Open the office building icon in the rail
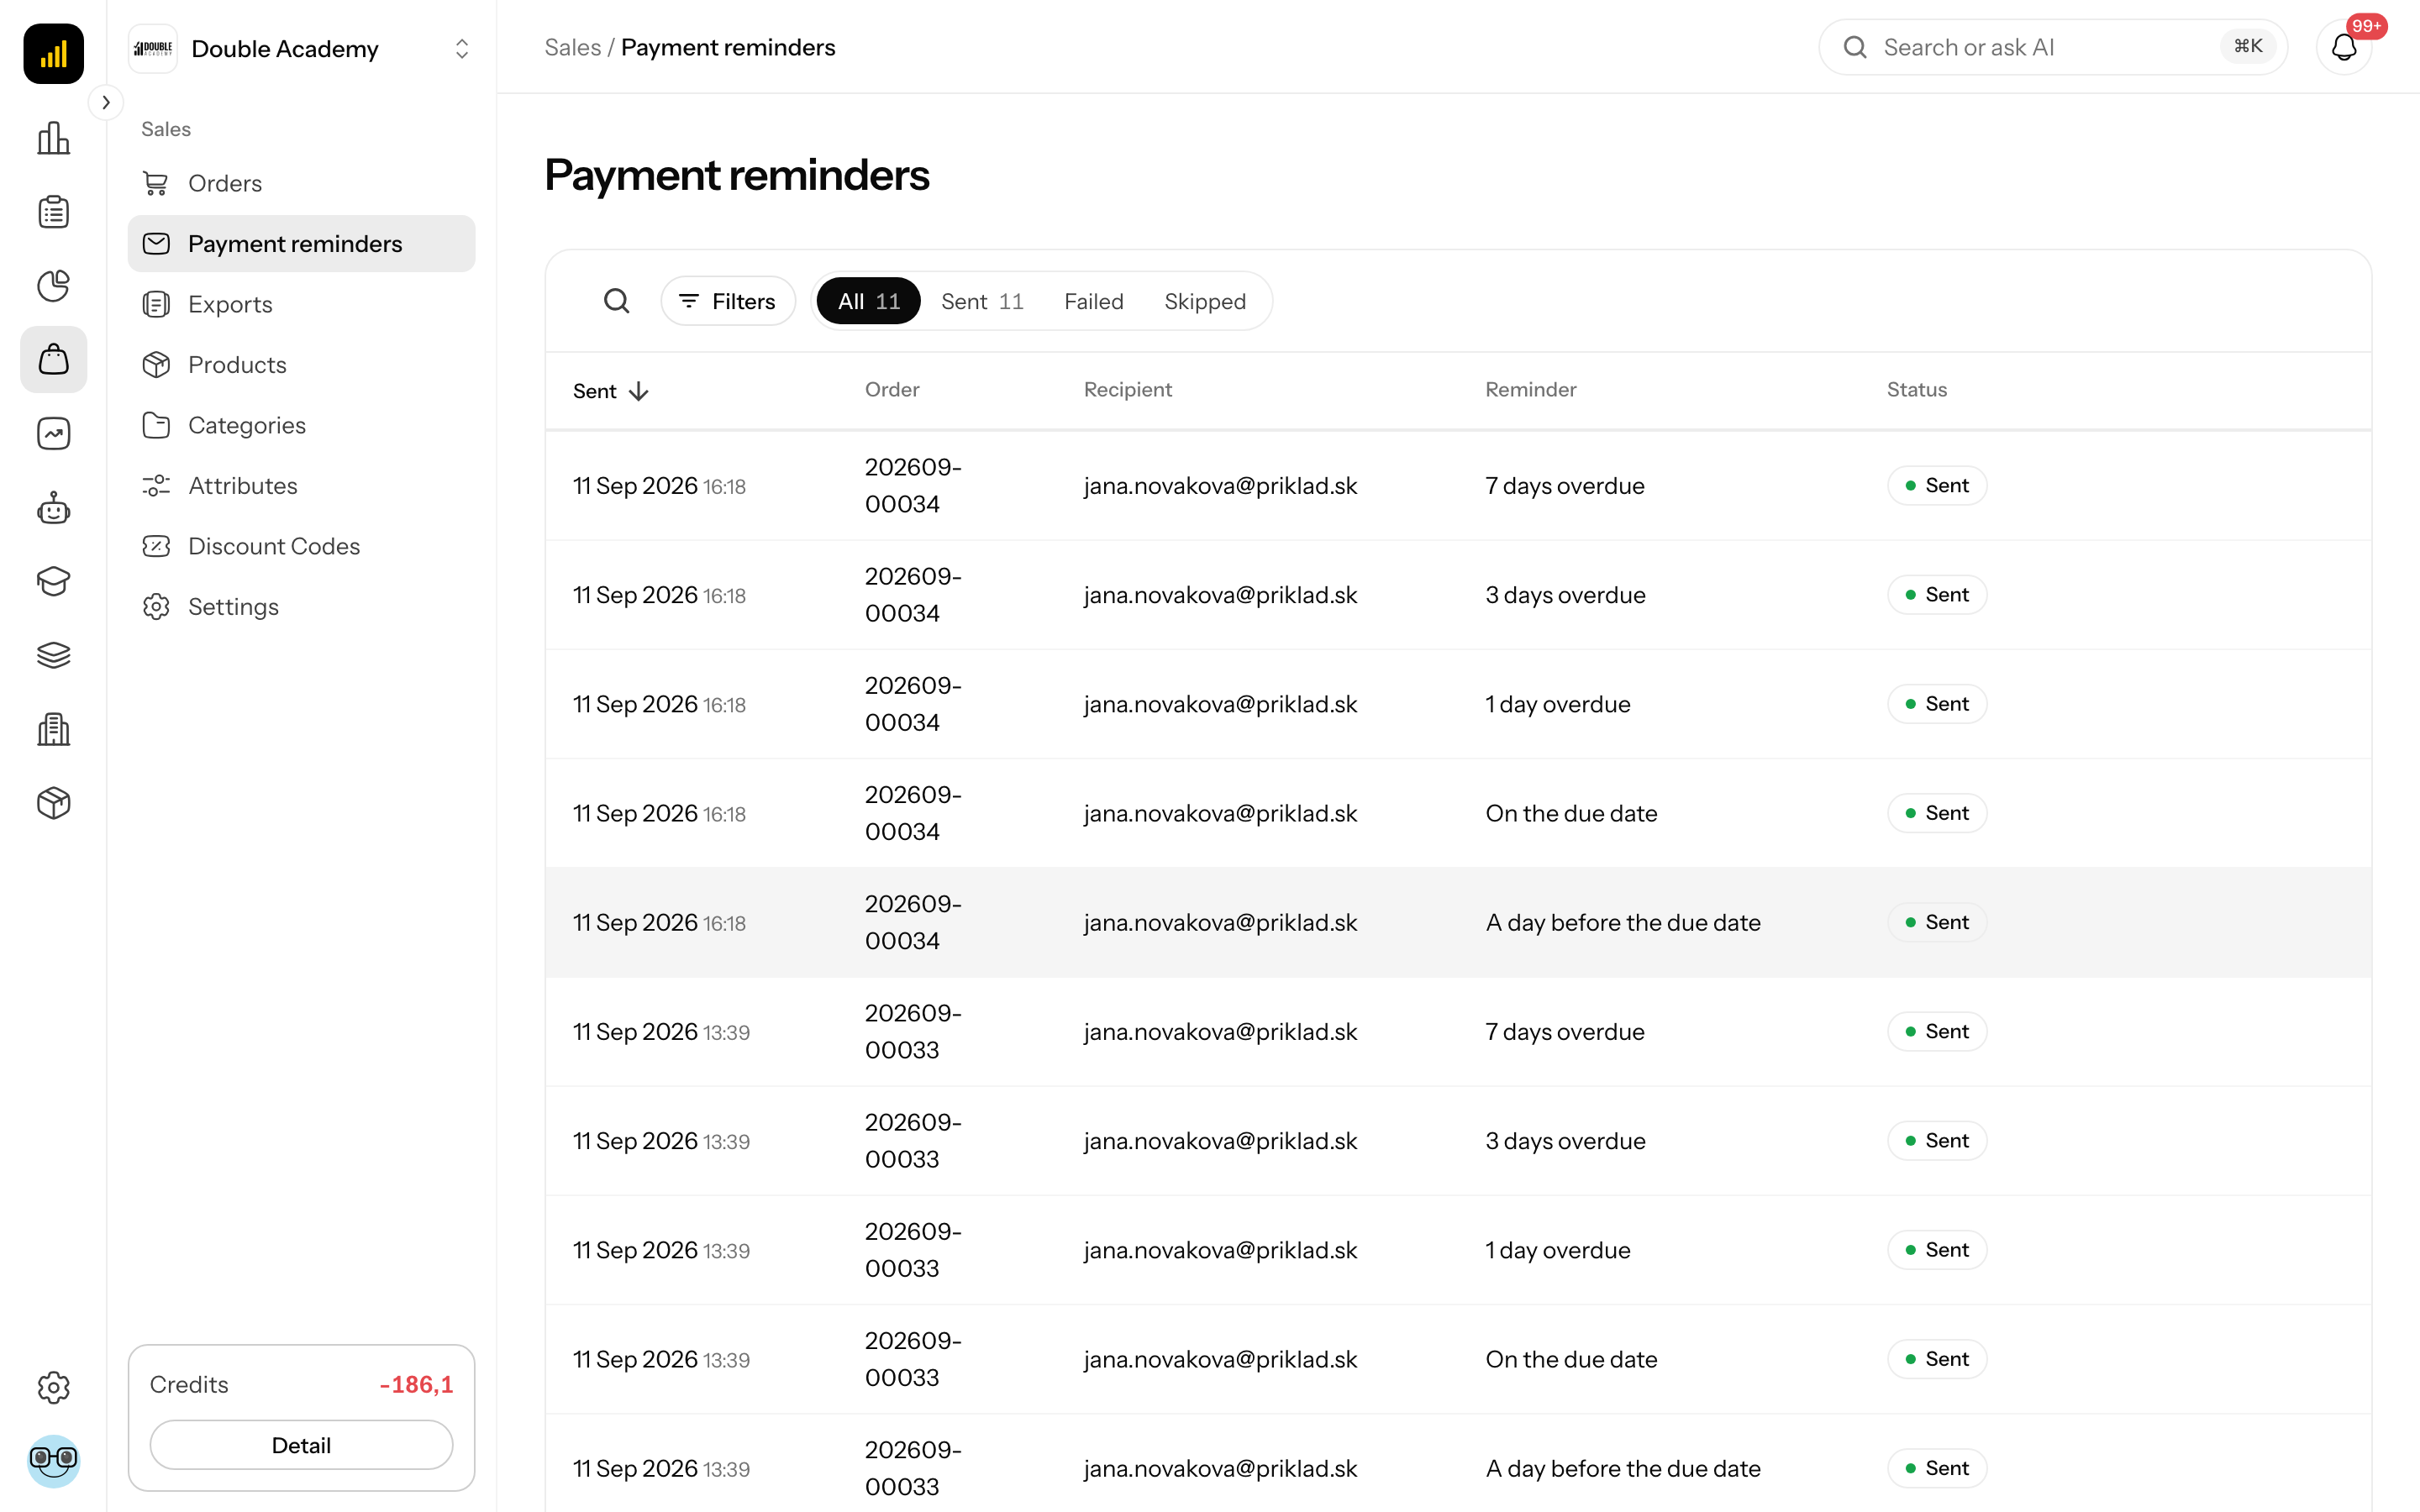The height and width of the screenshot is (1512, 2420). [x=54, y=729]
